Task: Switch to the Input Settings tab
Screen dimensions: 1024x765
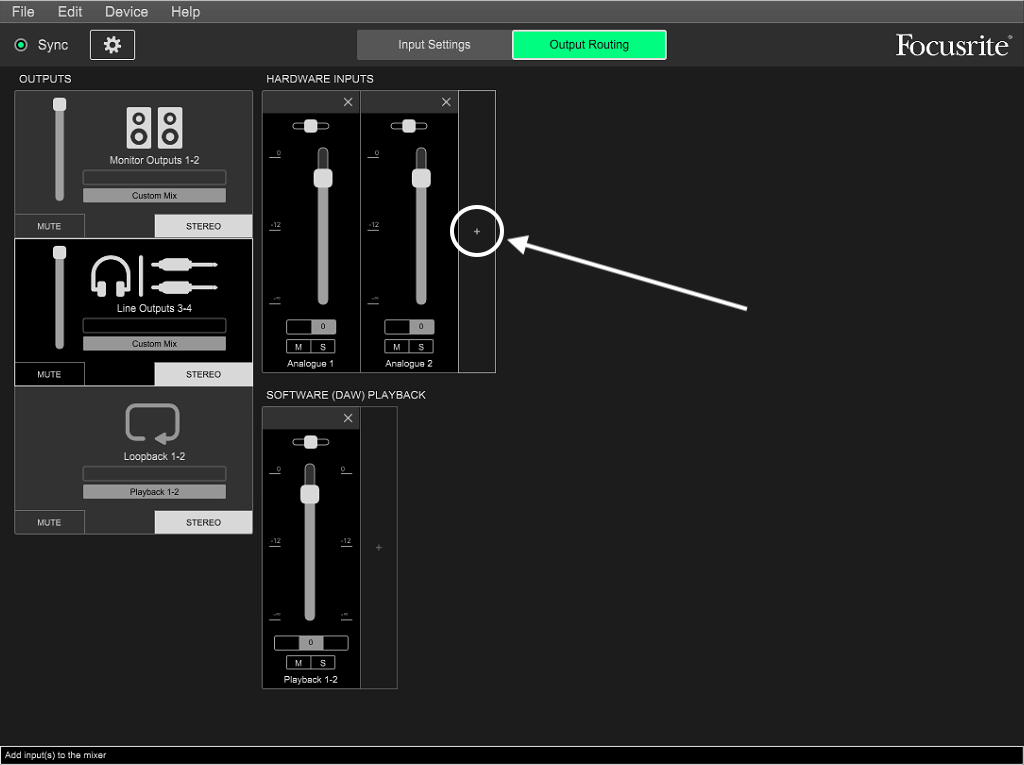Action: pos(434,45)
